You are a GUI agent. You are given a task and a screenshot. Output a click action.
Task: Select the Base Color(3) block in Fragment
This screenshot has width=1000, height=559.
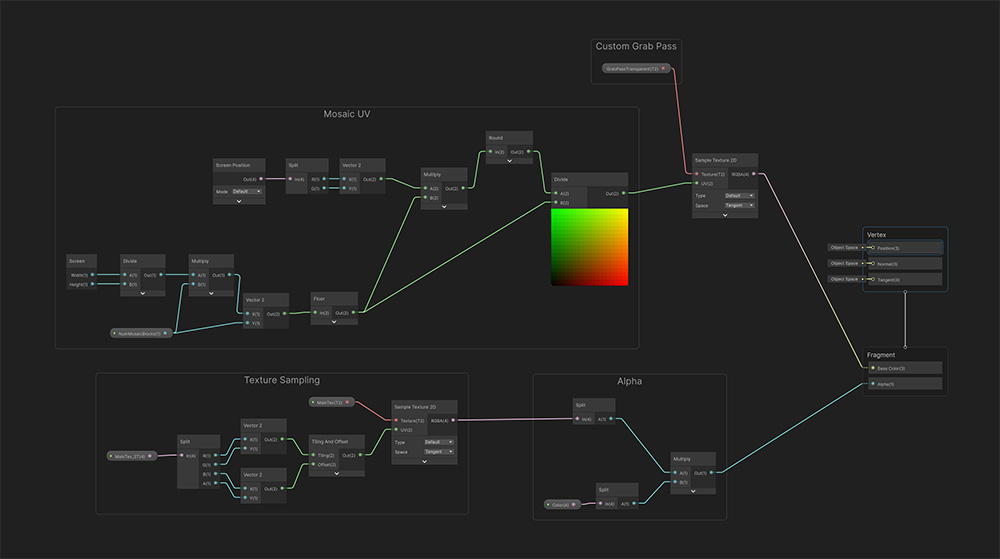905,368
